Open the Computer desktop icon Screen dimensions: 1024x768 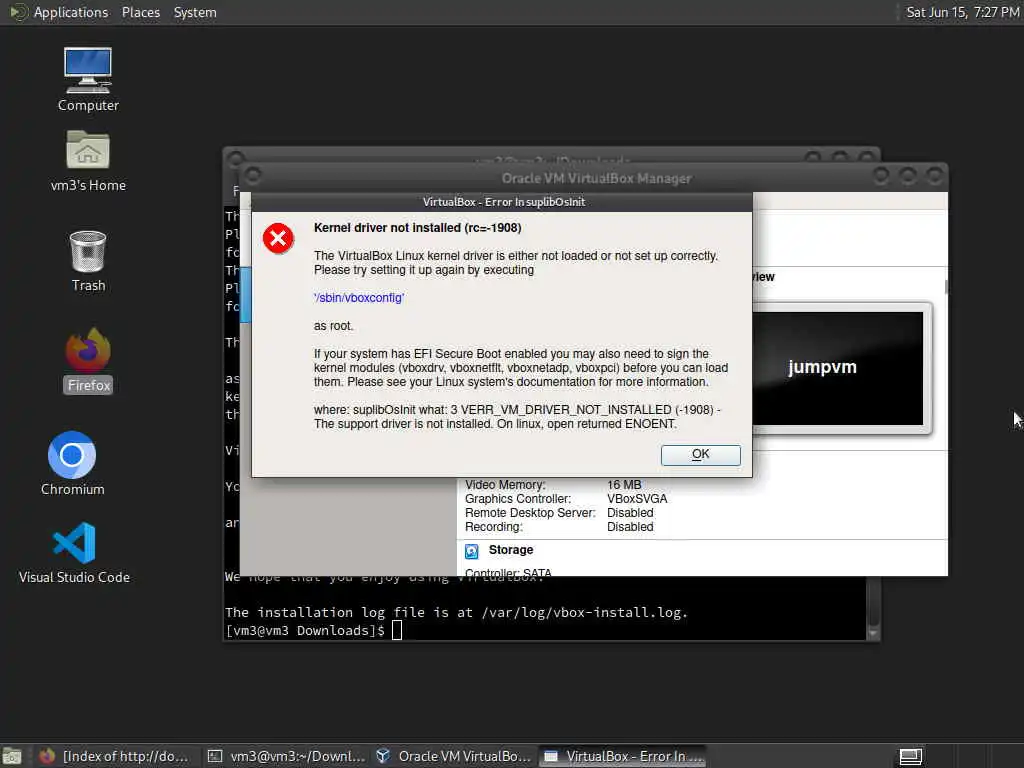(x=88, y=80)
